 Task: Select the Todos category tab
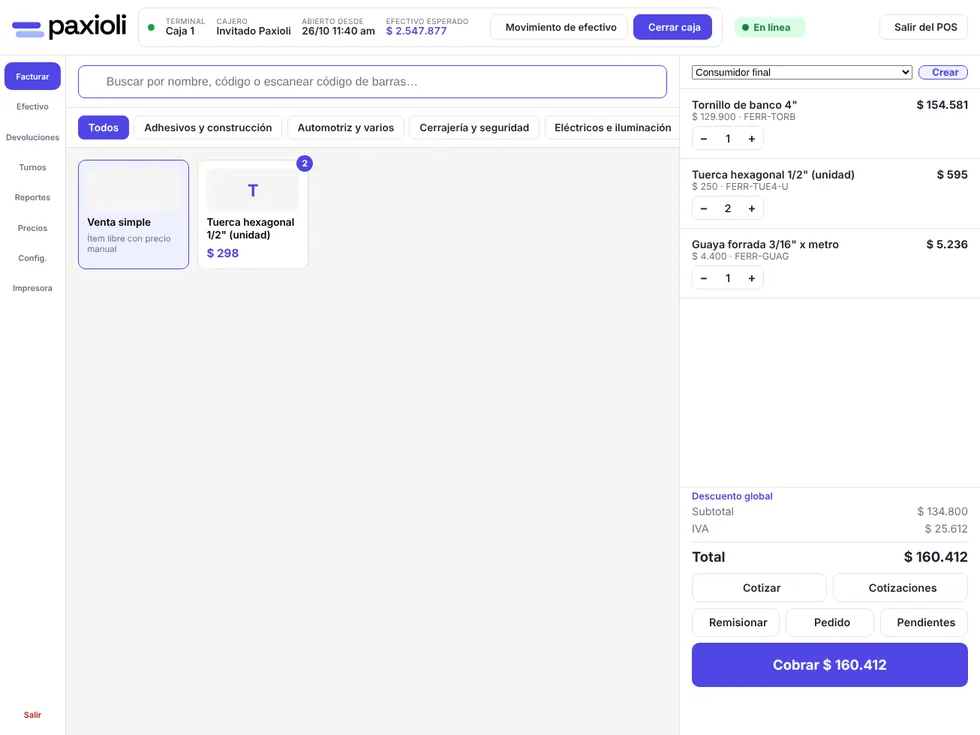[x=103, y=128]
